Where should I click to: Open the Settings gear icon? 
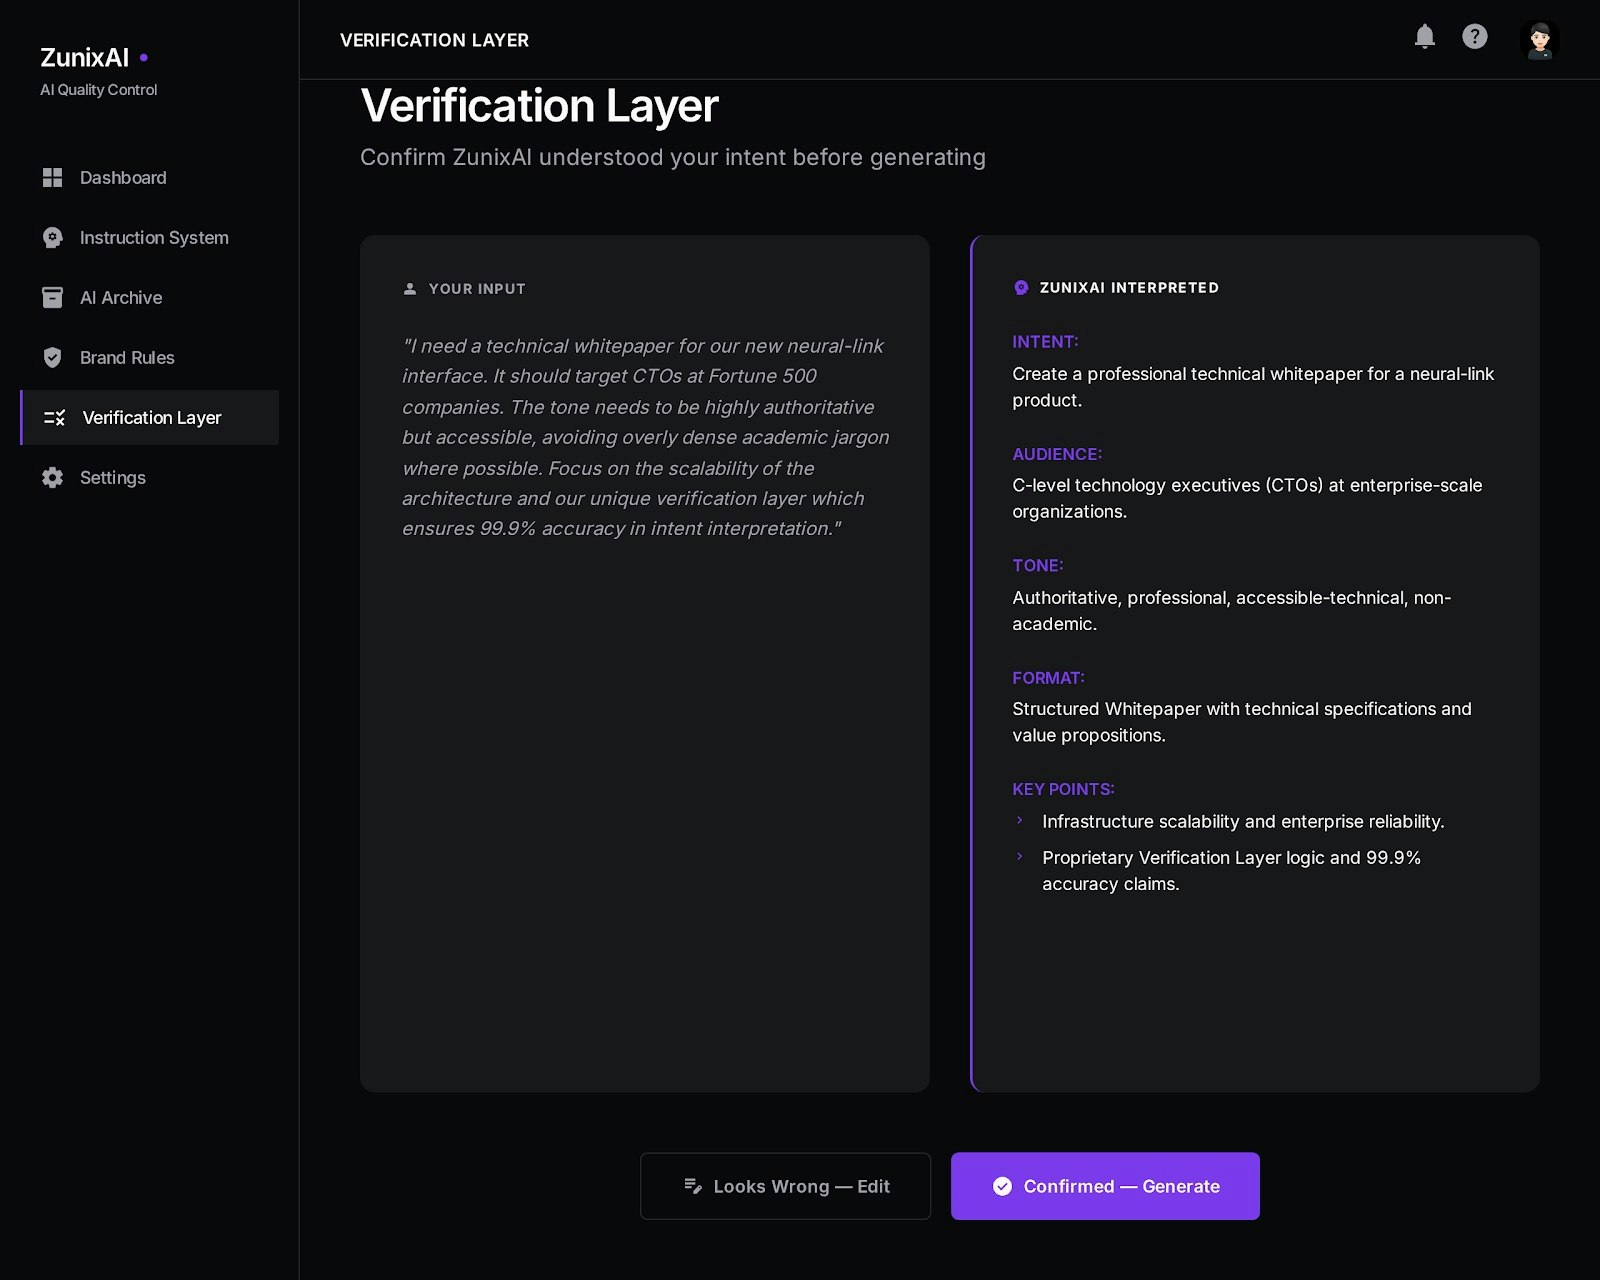52,478
